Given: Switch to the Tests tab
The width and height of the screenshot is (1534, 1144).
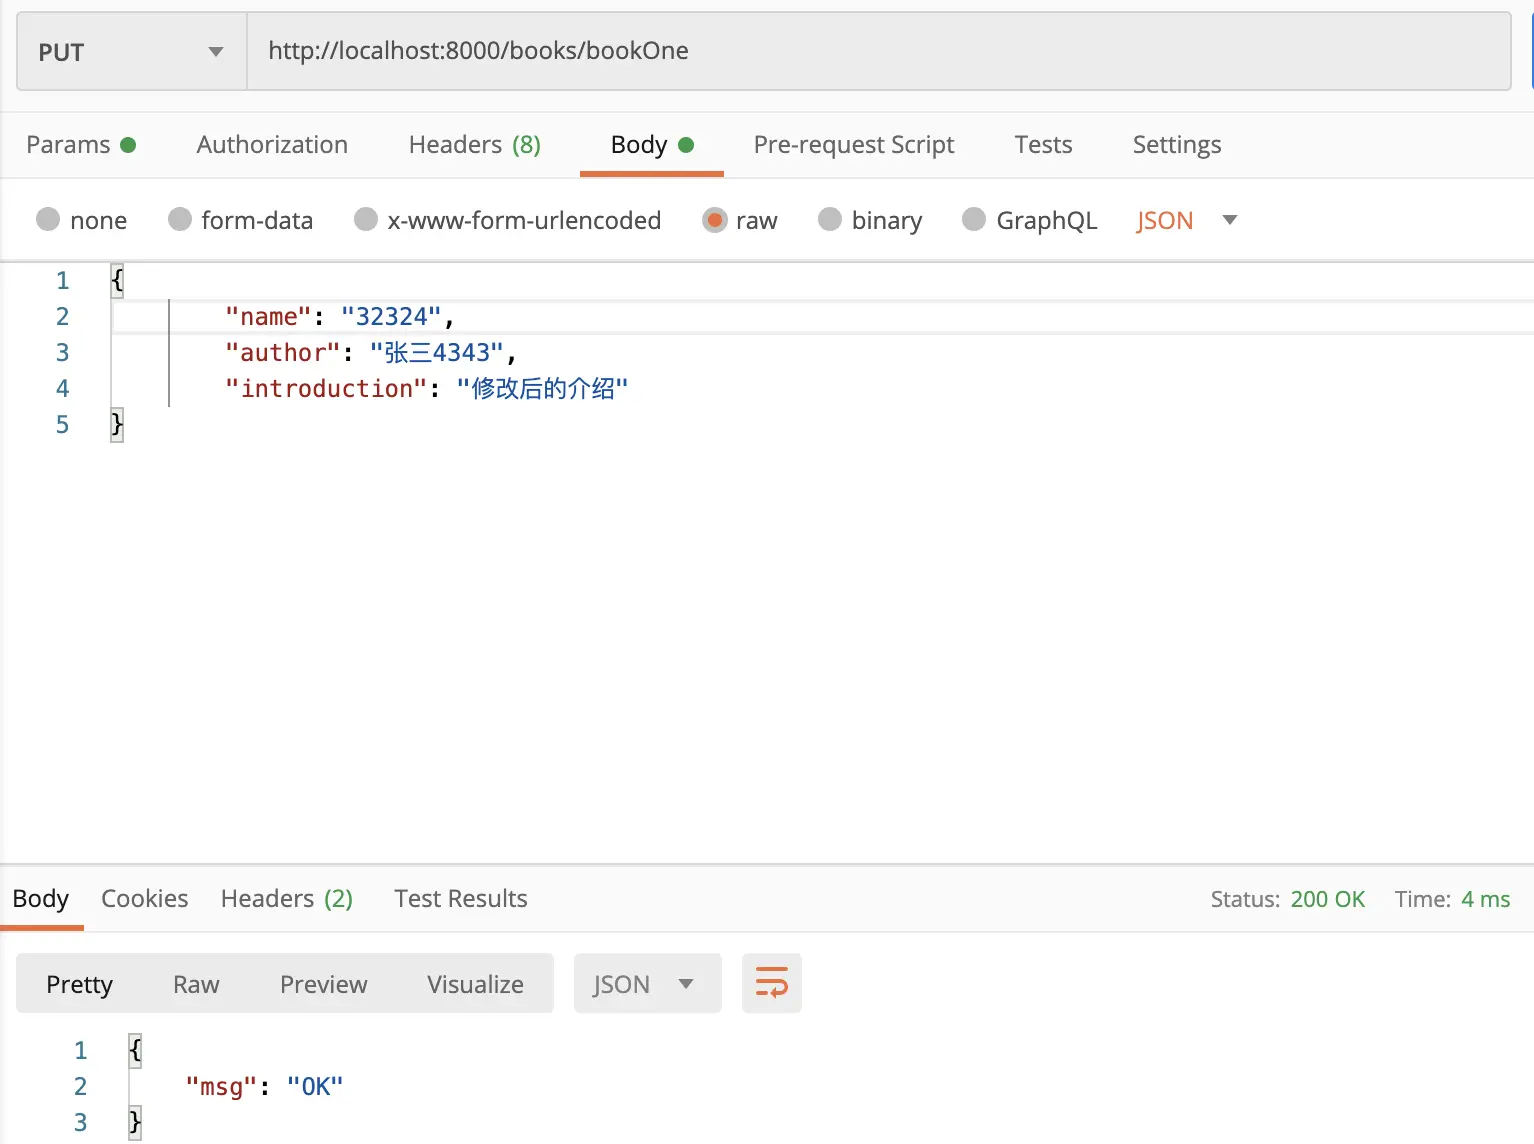Looking at the screenshot, I should click(x=1043, y=145).
